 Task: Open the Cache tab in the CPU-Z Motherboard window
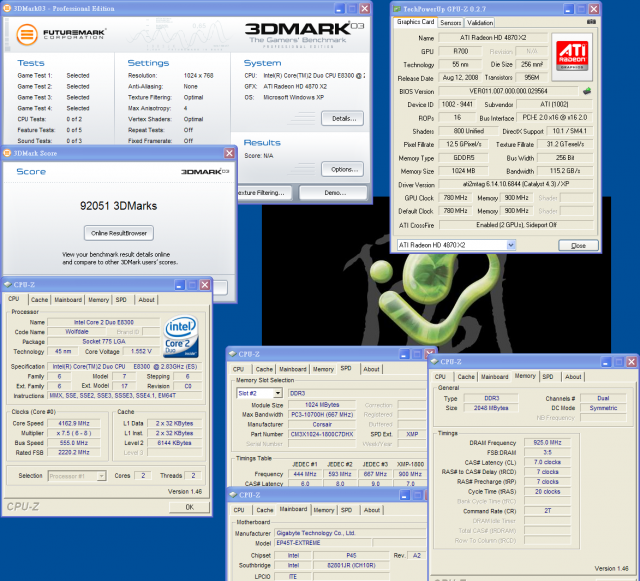point(264,510)
